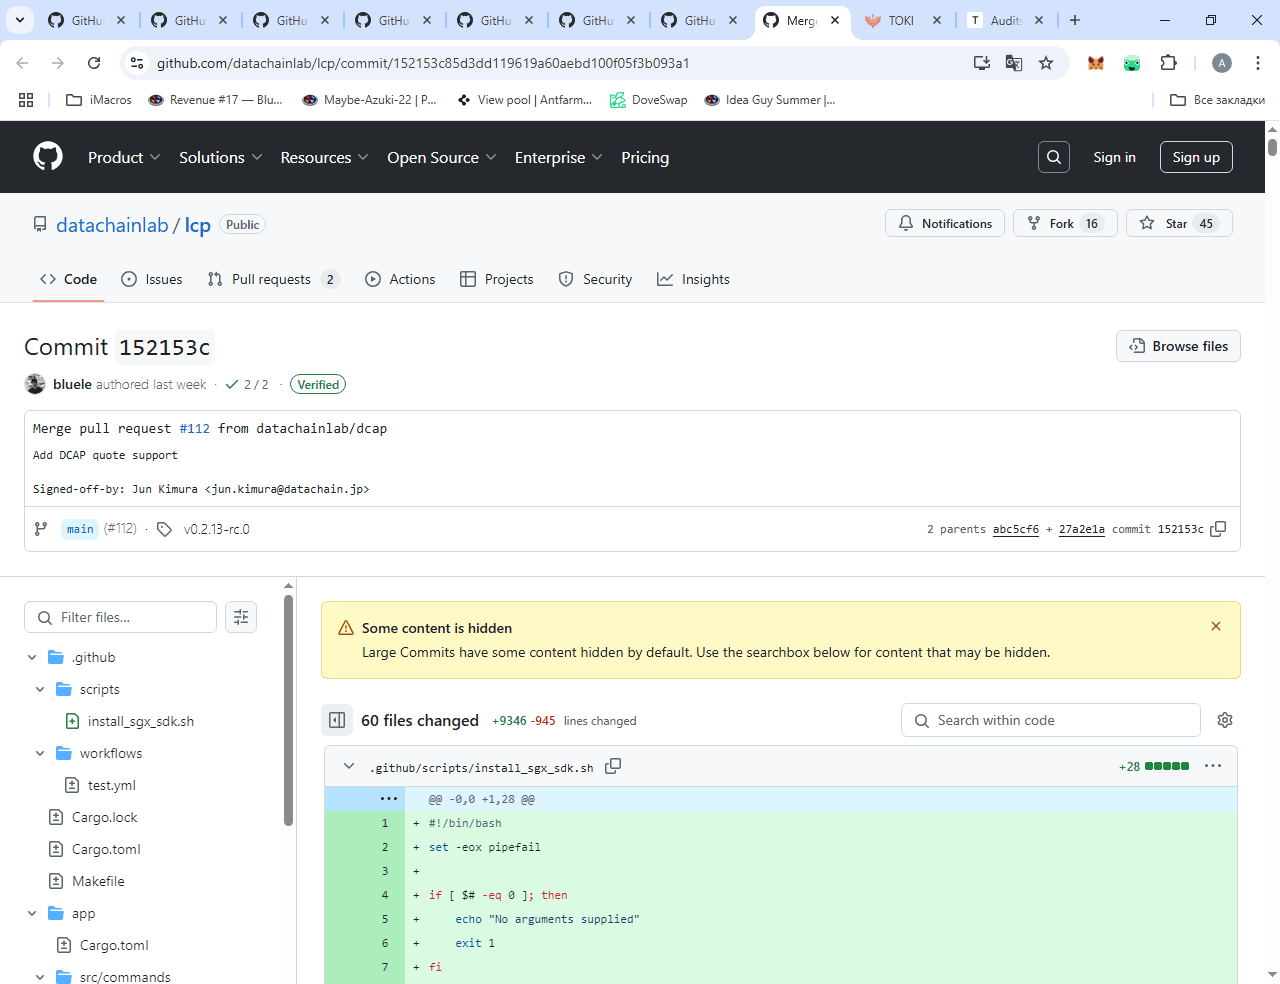Open a new browser tab
The image size is (1280, 984).
(x=1075, y=20)
